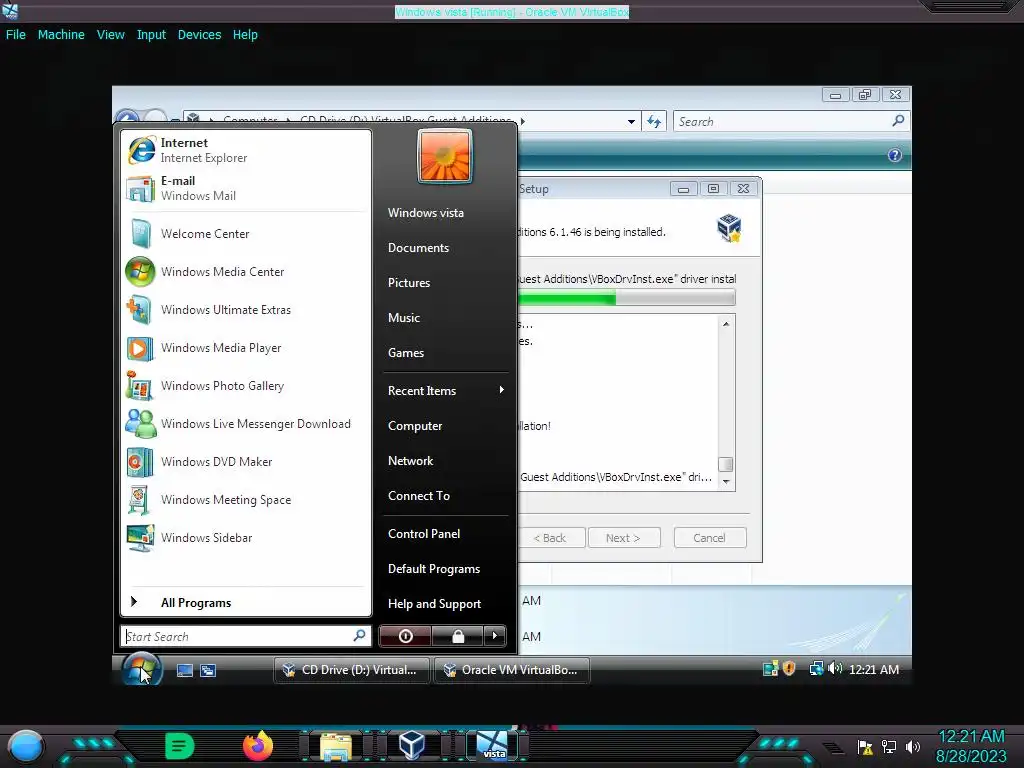Click Next button in Setup wizard
The height and width of the screenshot is (768, 1024).
[624, 538]
